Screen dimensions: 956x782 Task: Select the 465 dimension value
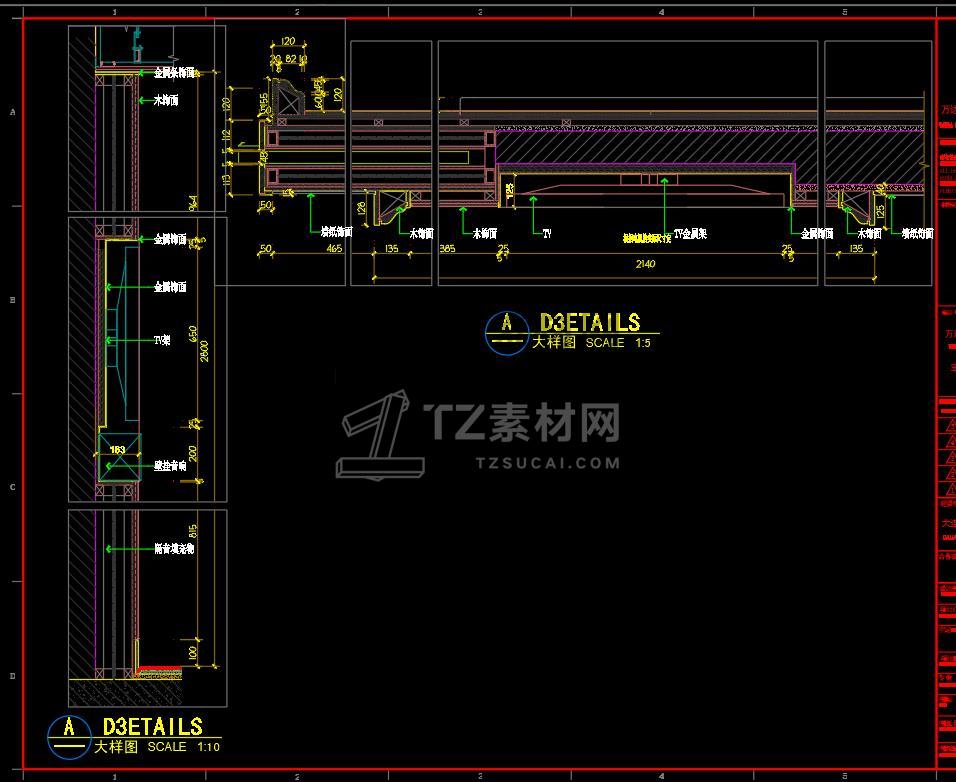click(334, 249)
